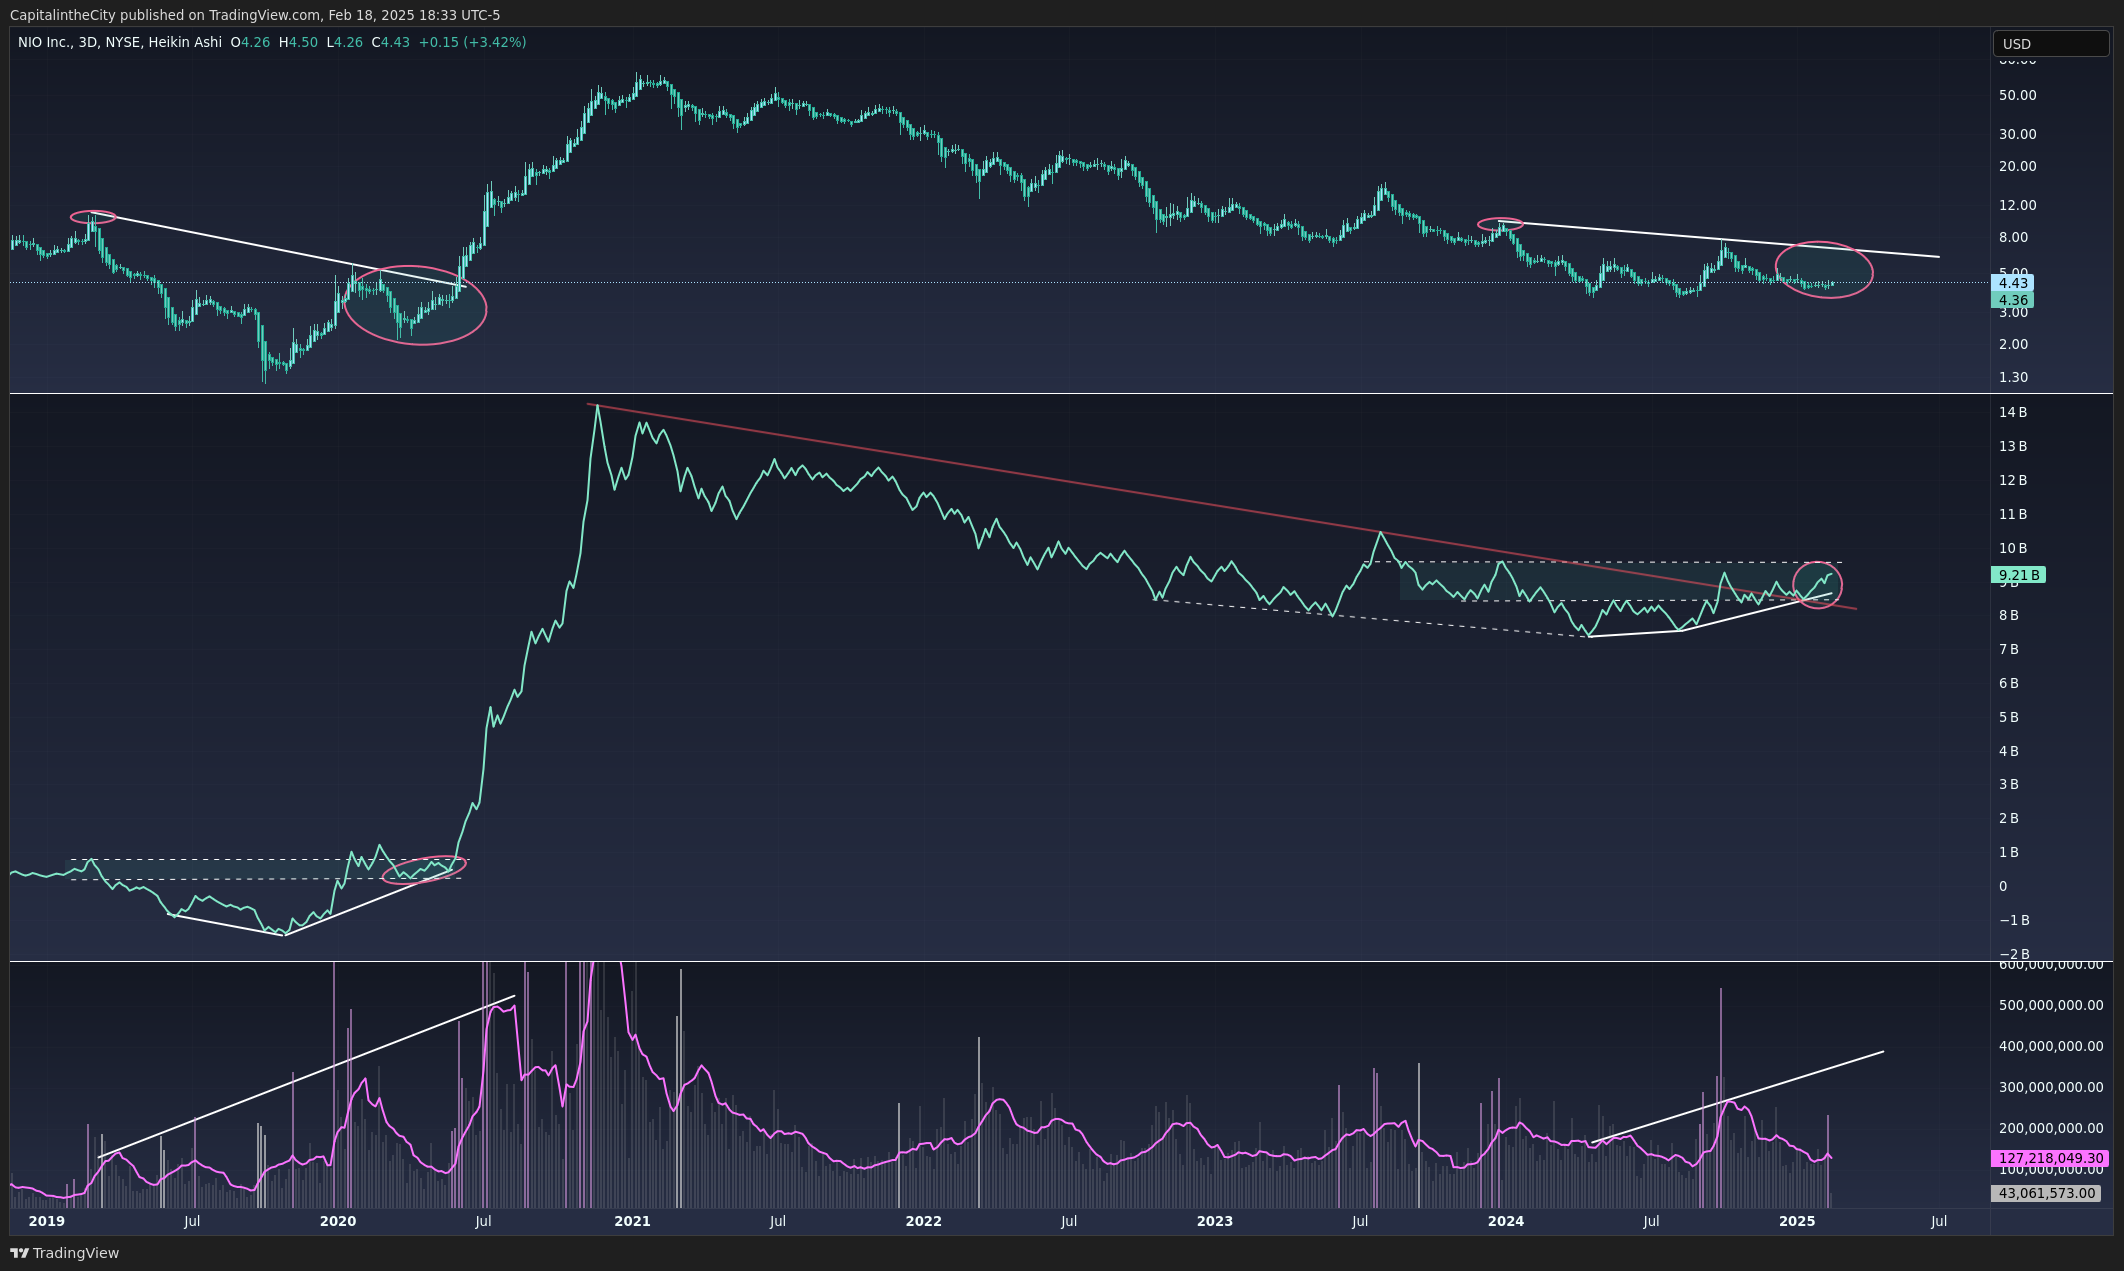Click the TradingView logo at the bottom left
The height and width of the screenshot is (1271, 2124).
click(64, 1253)
